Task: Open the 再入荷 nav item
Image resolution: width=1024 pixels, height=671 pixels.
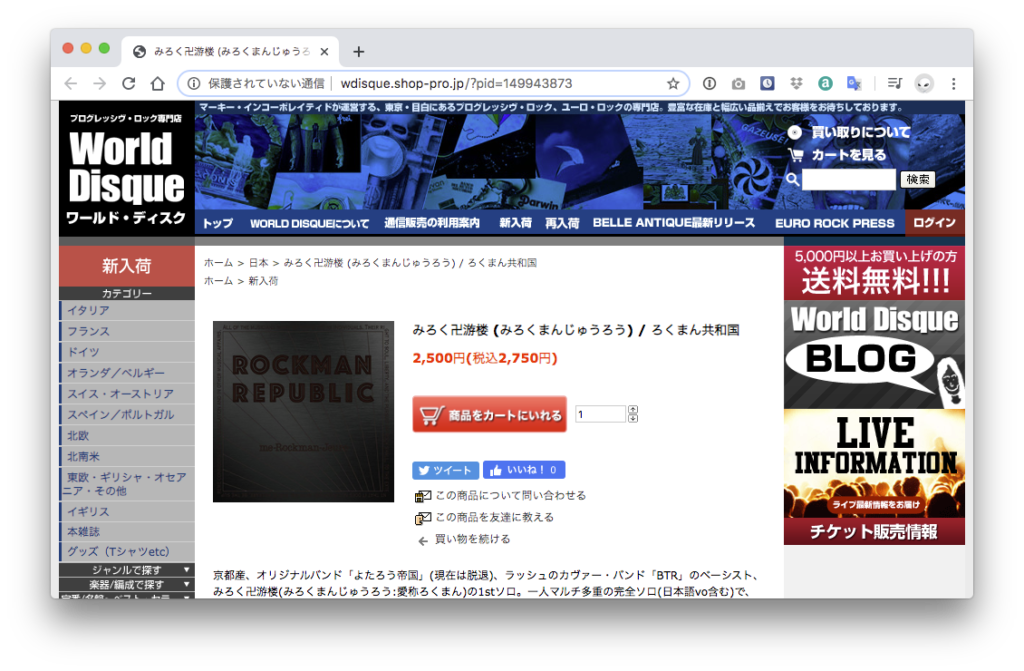Action: [x=562, y=223]
